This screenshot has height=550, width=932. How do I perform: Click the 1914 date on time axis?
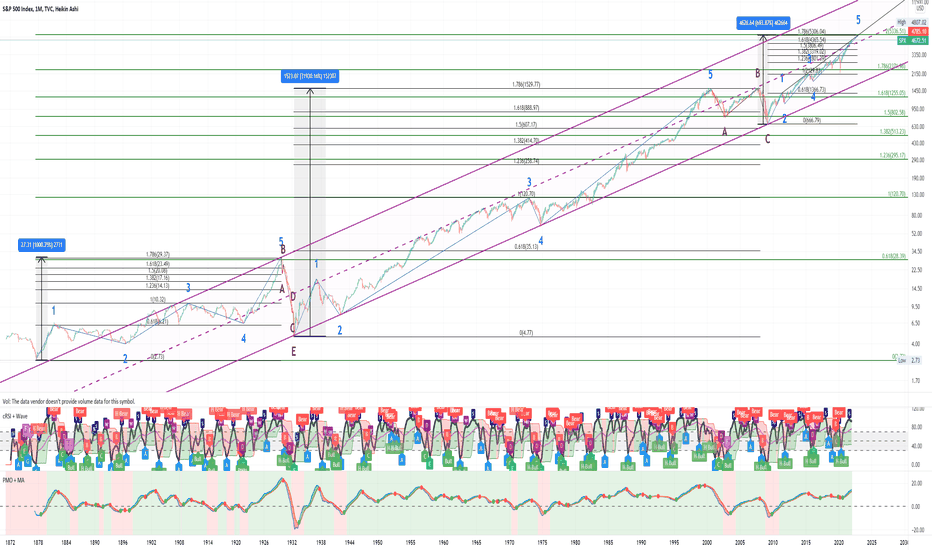tap(207, 543)
